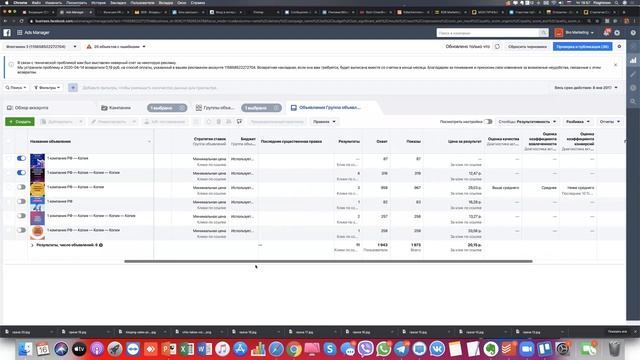Open Telegram in the dock
The width and height of the screenshot is (640, 360).
tap(401, 349)
